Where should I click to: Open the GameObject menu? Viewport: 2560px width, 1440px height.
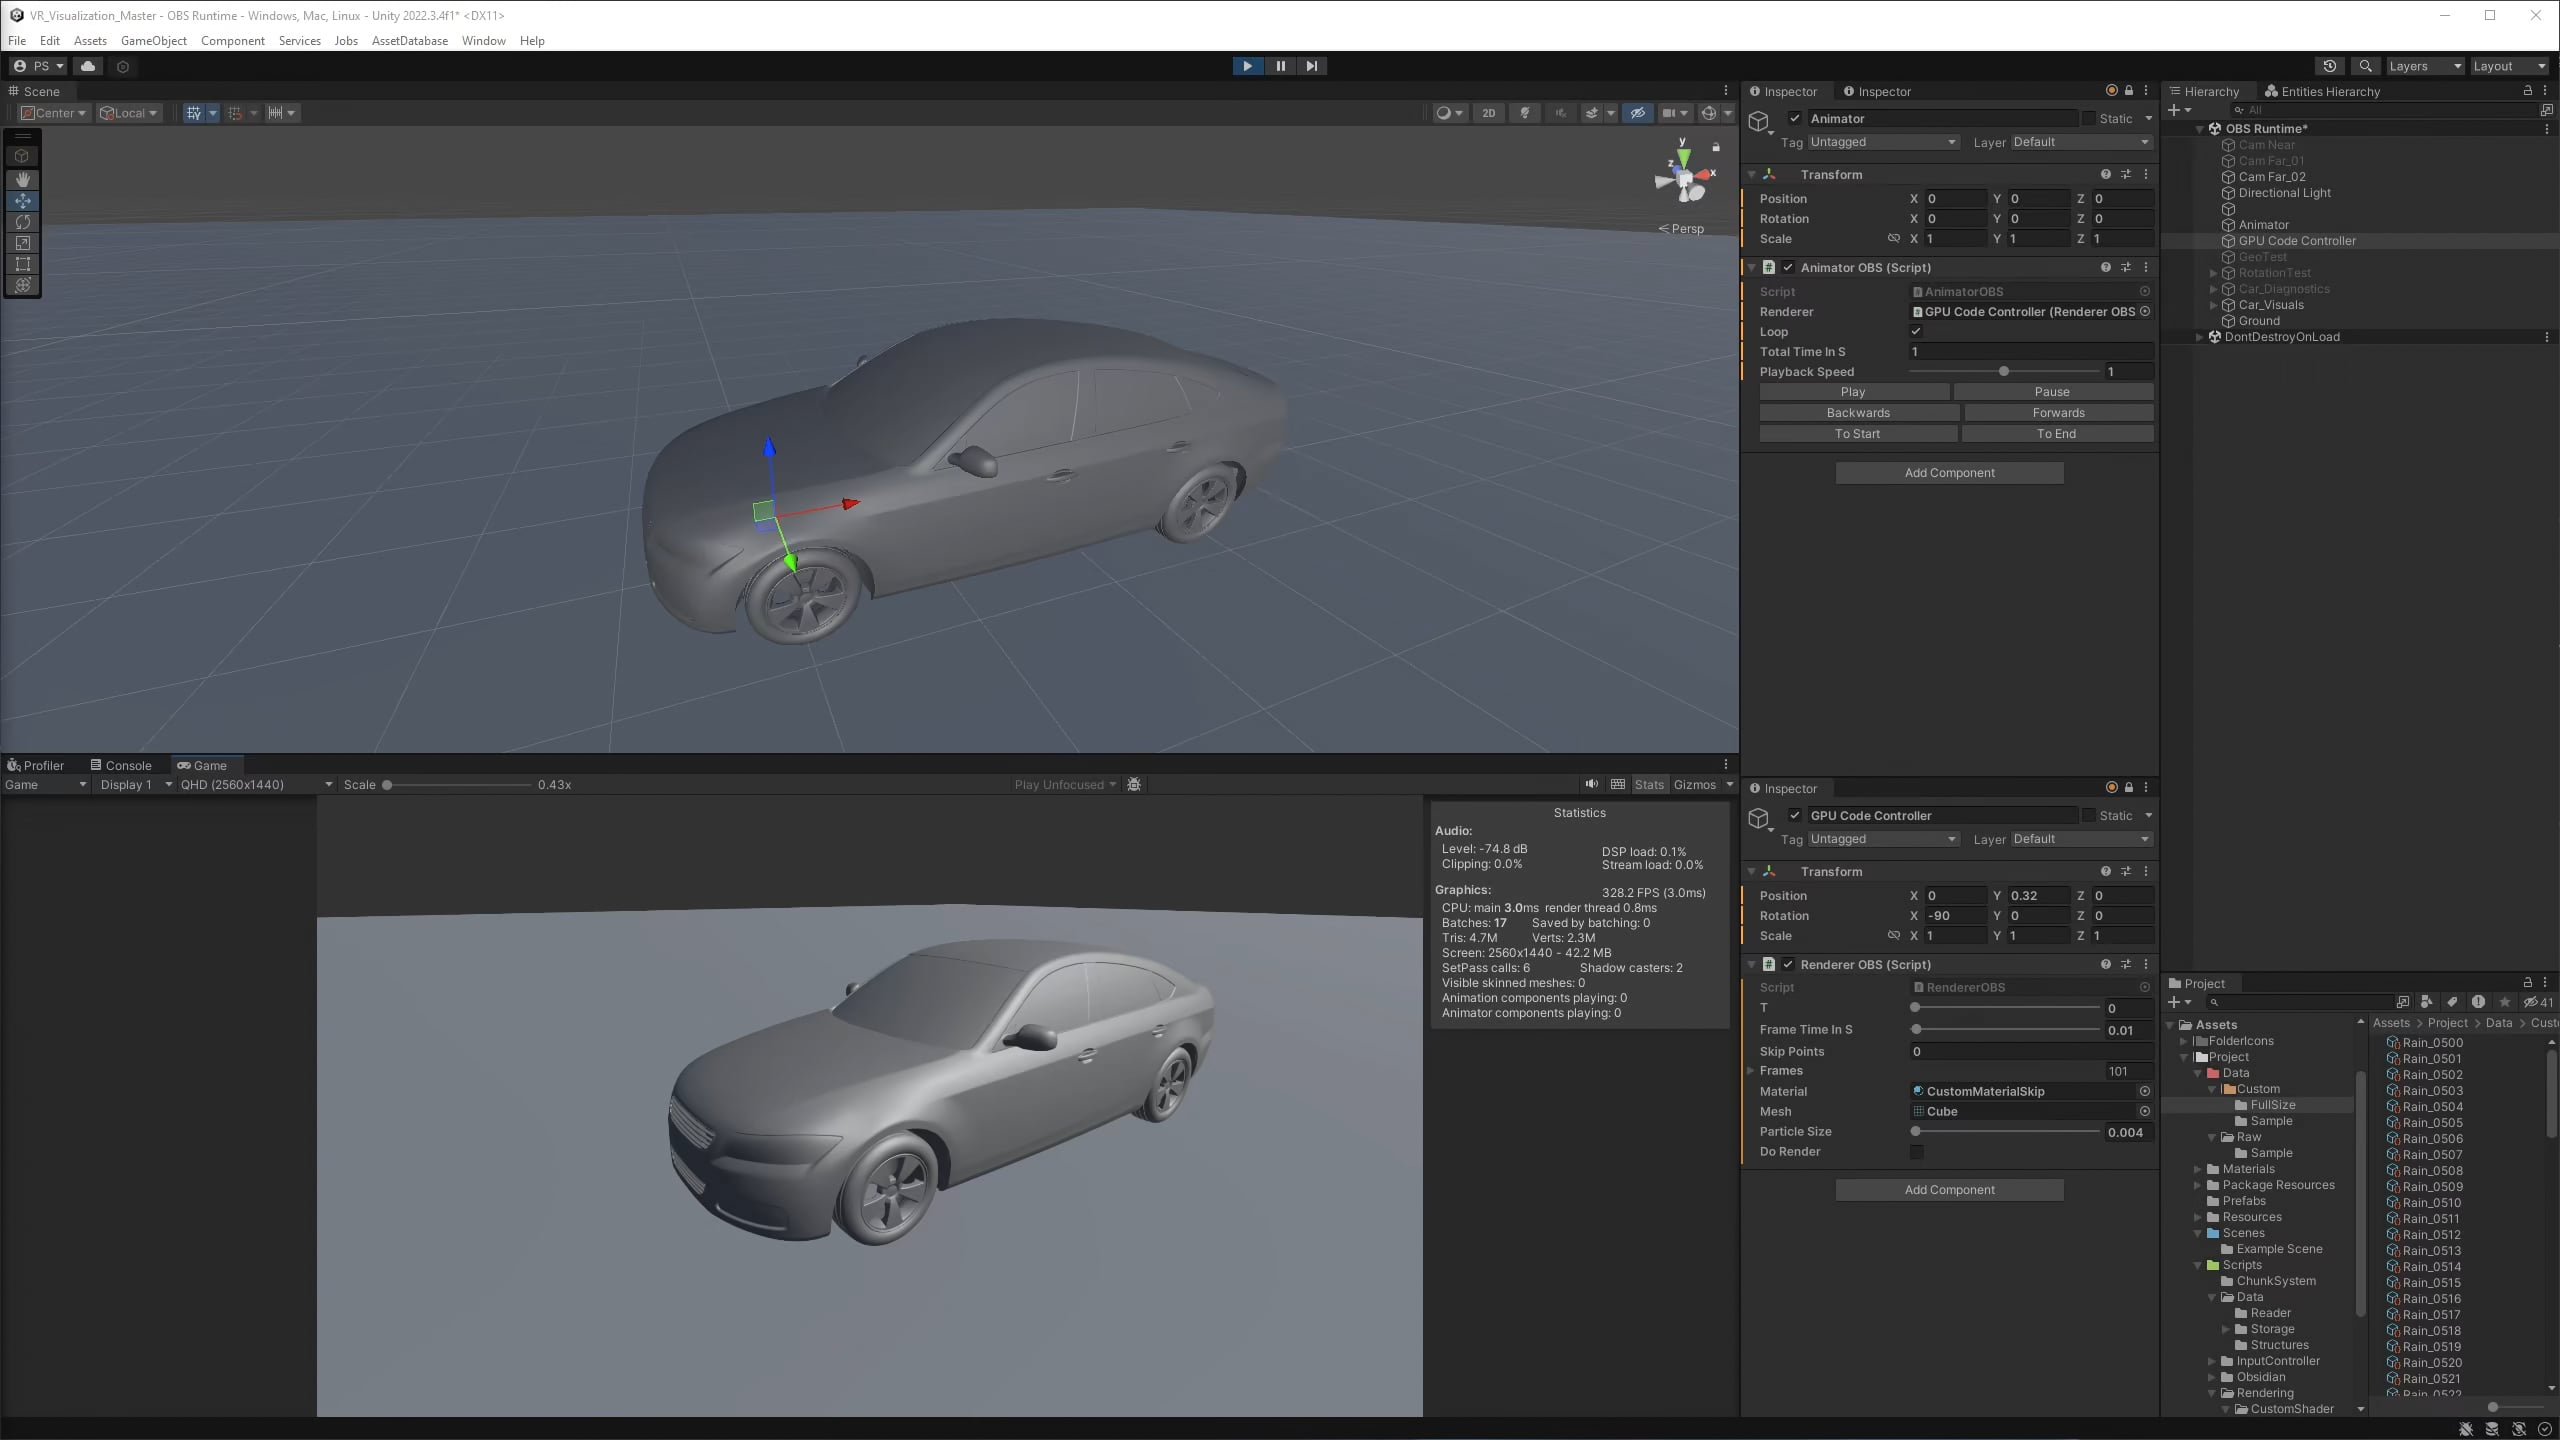point(152,40)
